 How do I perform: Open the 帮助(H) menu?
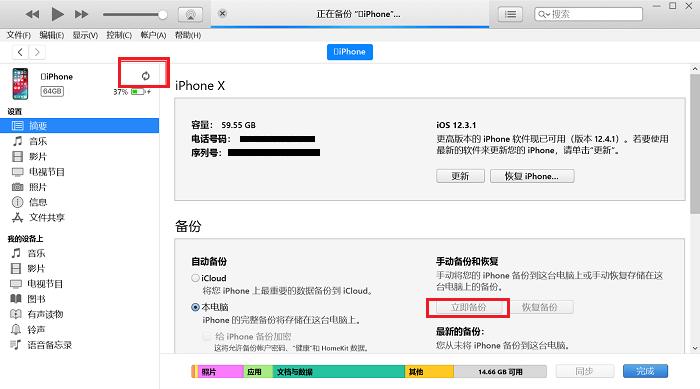(x=188, y=35)
